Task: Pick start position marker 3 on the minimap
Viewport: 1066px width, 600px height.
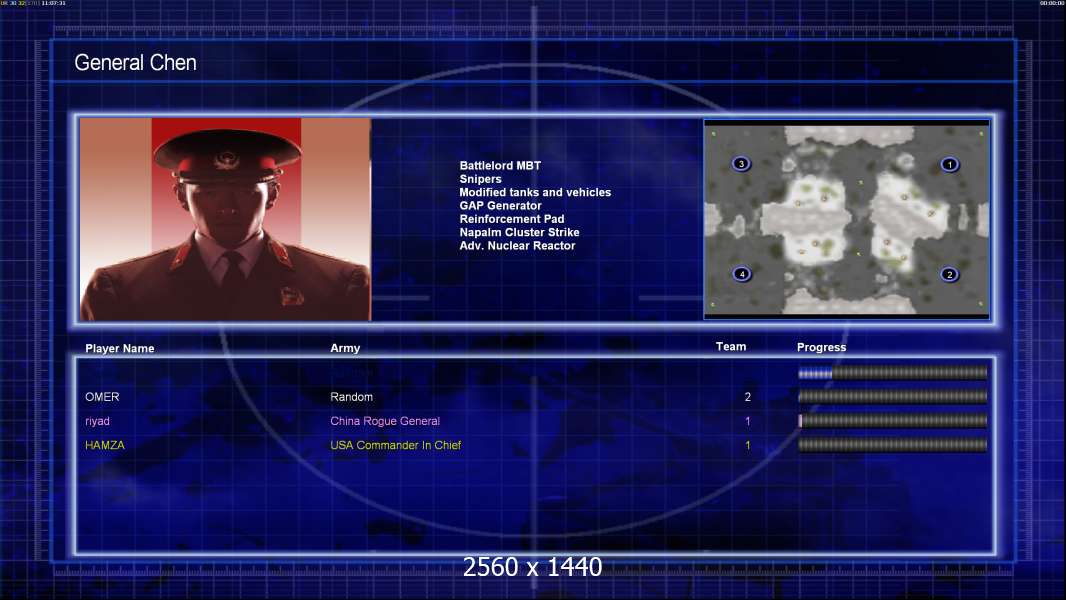Action: click(741, 164)
